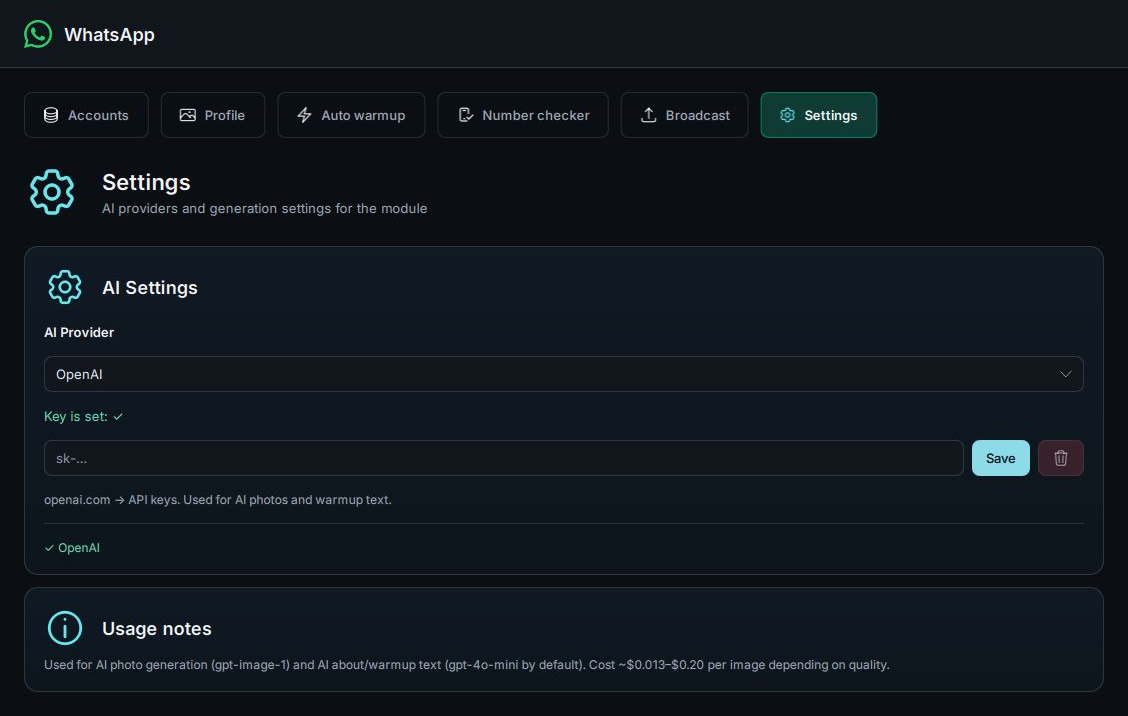Screen dimensions: 1128x716
Task: Click the Usage notes info icon
Action: pyautogui.click(x=65, y=628)
